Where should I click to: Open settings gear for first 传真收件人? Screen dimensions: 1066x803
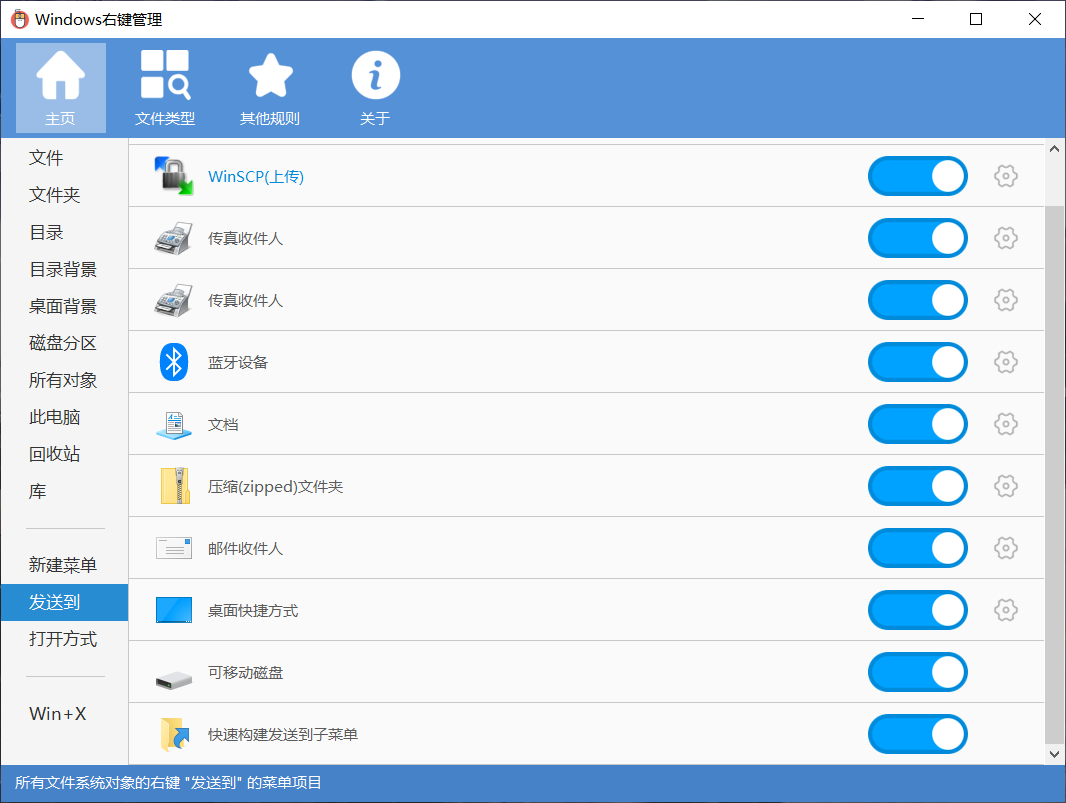click(1005, 238)
